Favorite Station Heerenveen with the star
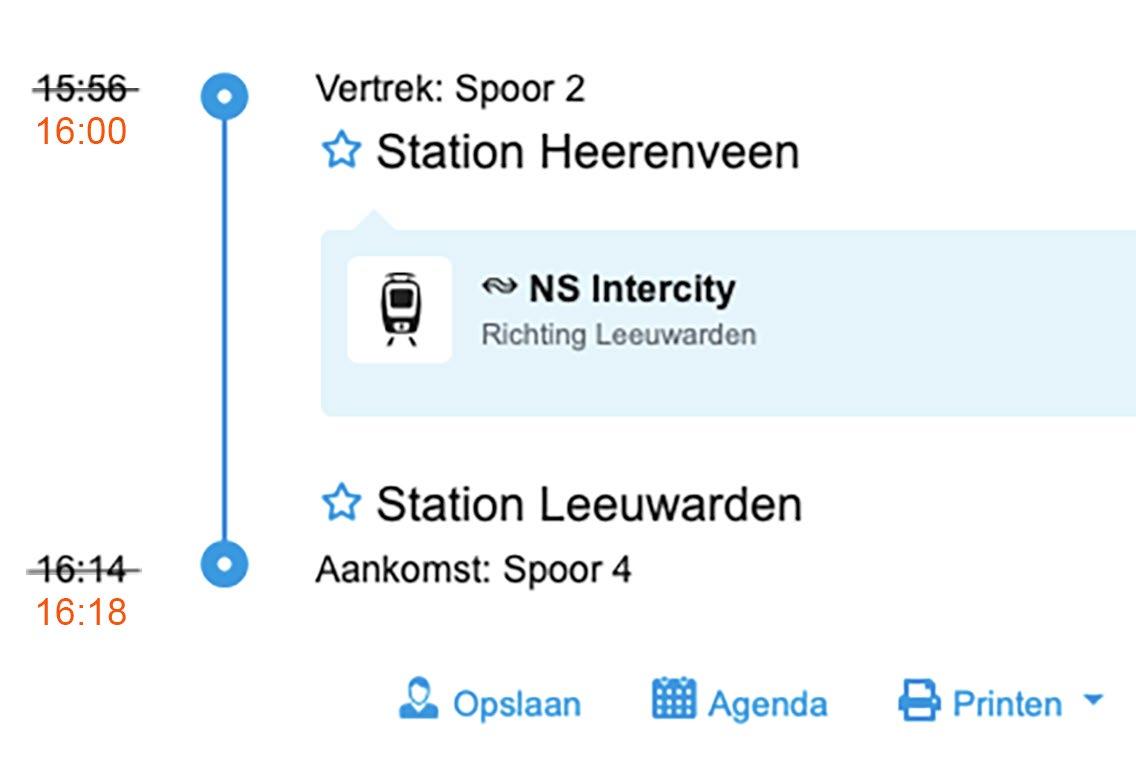This screenshot has width=1136, height=767. [x=341, y=151]
